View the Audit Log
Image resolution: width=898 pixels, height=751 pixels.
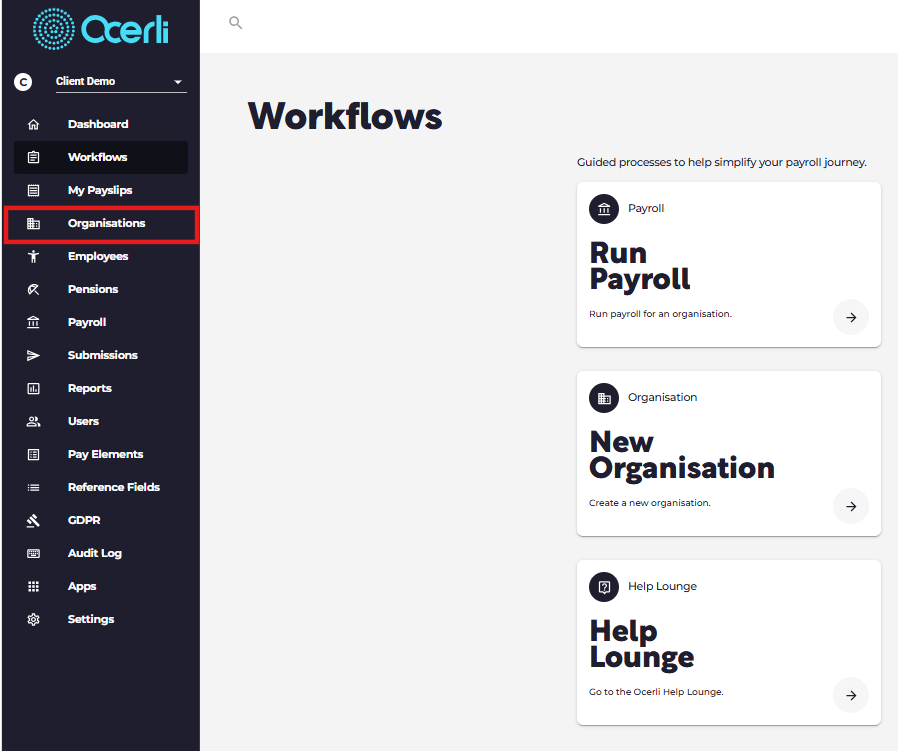[x=101, y=553]
